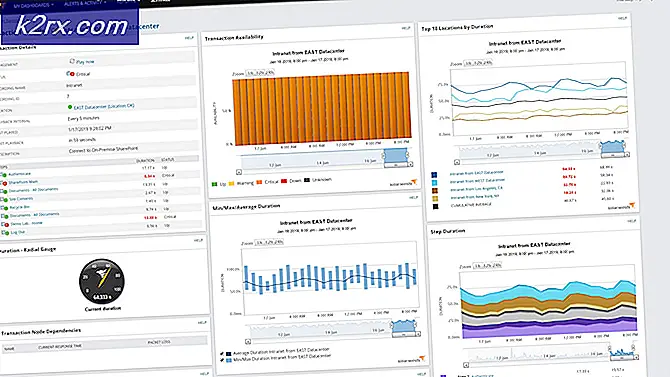Click scroll-left arrow under Min/Max/Average navigator
The height and width of the screenshot is (377, 670).
[x=248, y=341]
